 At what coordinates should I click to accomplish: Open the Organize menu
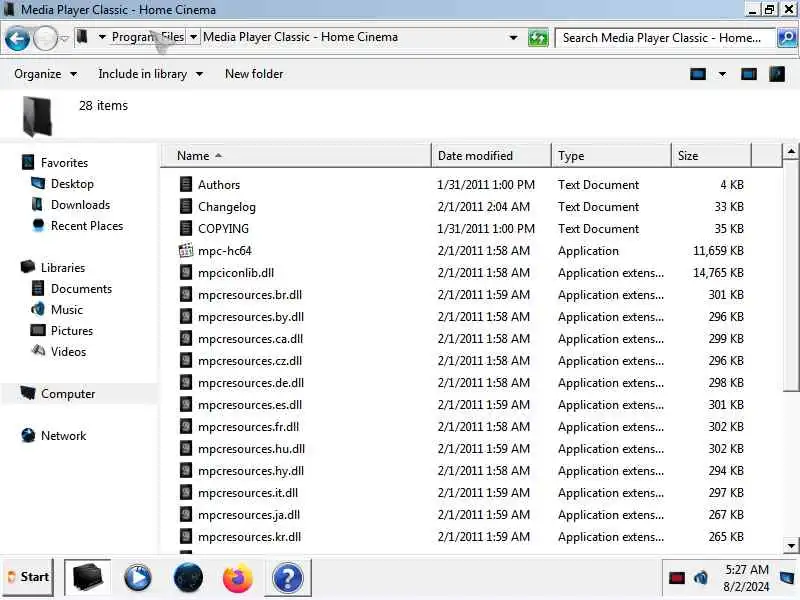[45, 74]
